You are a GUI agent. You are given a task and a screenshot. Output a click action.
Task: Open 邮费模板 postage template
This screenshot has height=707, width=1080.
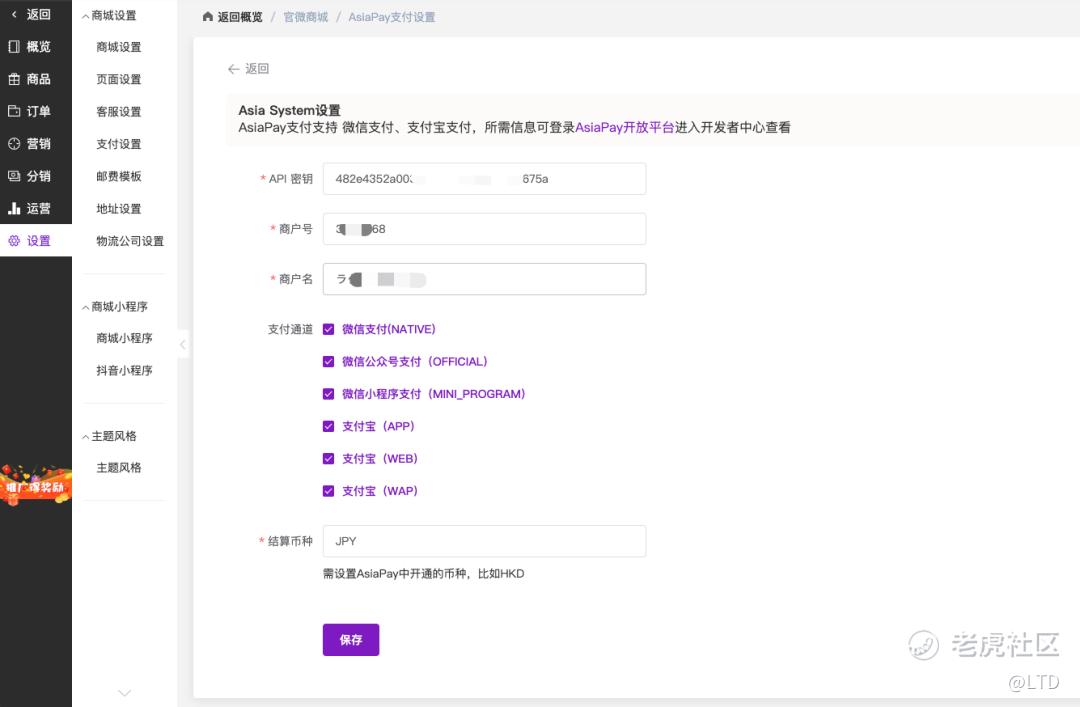tap(118, 176)
